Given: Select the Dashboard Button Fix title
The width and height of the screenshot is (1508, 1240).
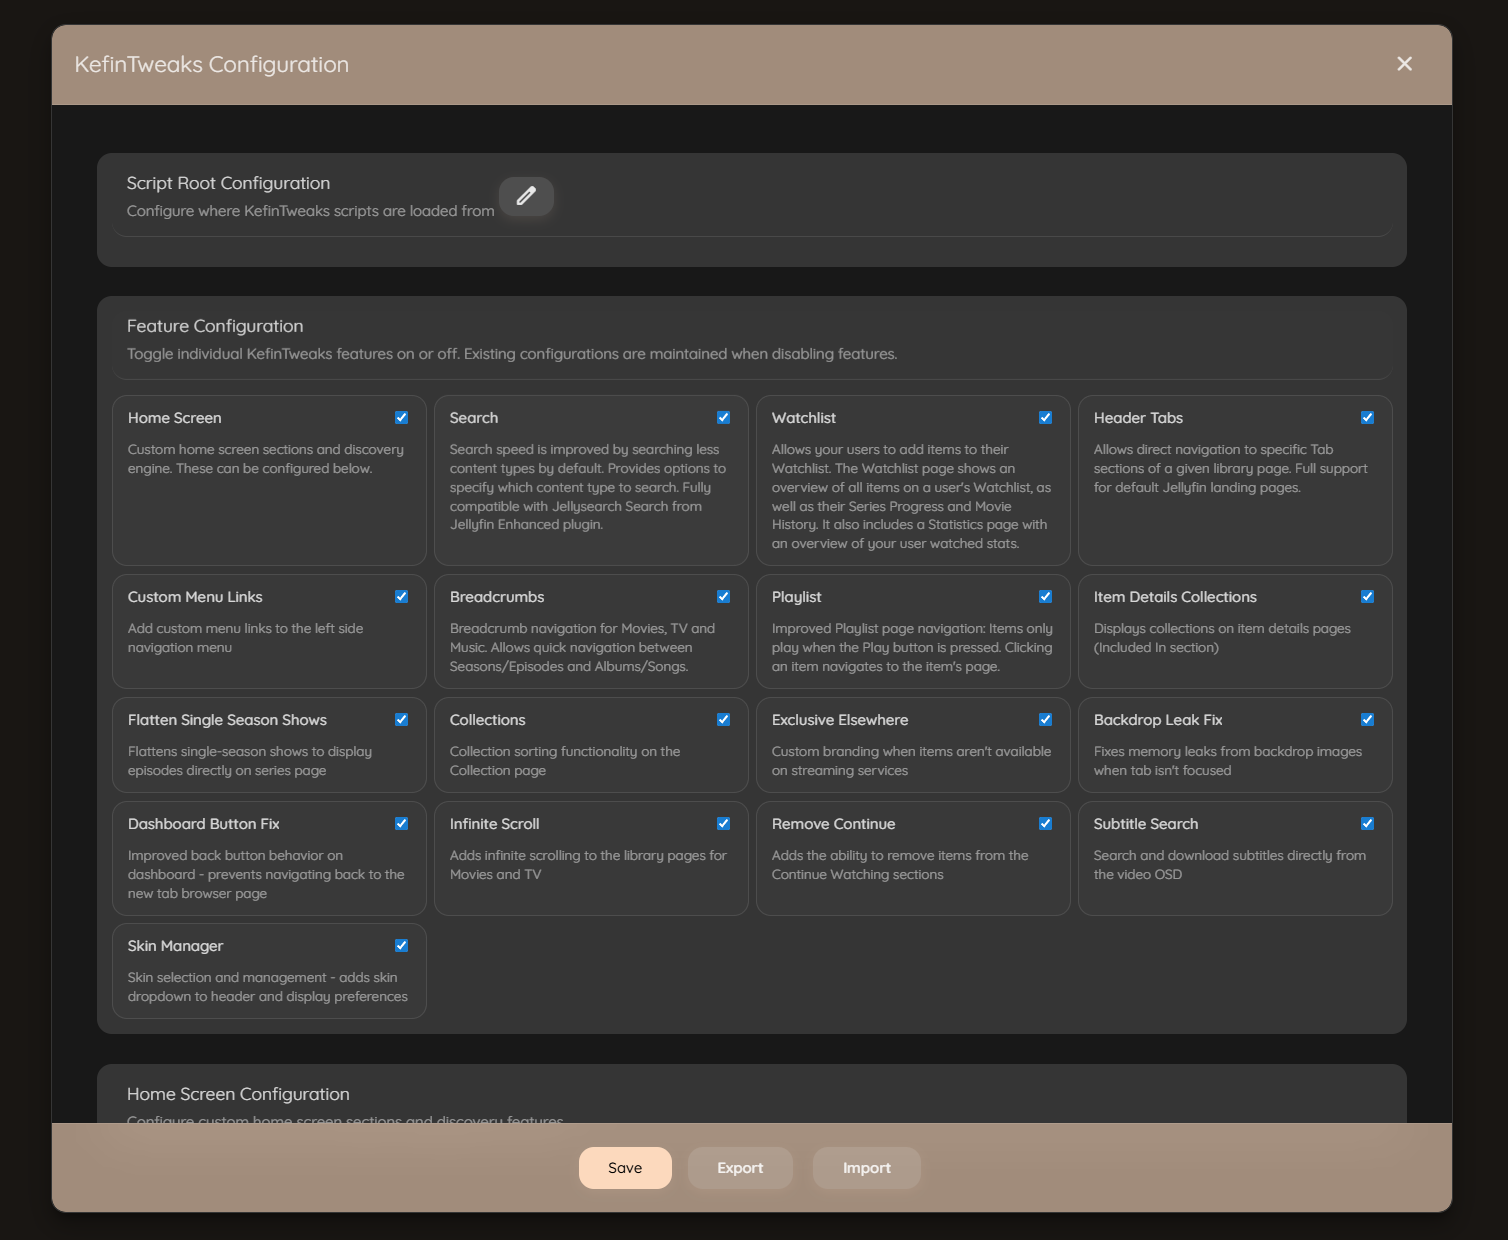Looking at the screenshot, I should (x=204, y=824).
